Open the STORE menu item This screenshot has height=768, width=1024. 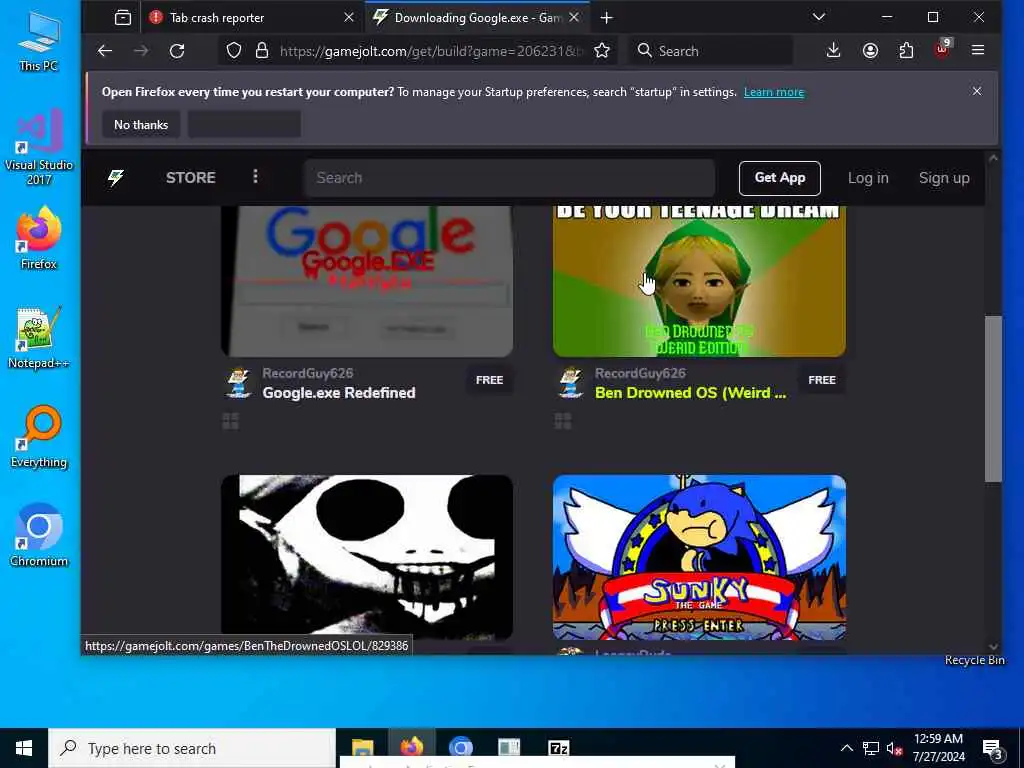click(x=191, y=178)
